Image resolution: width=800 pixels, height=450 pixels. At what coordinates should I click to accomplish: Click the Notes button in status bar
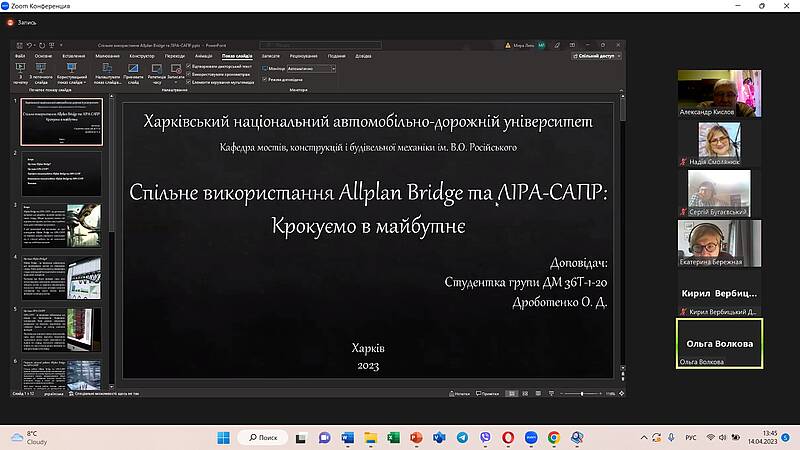click(459, 394)
